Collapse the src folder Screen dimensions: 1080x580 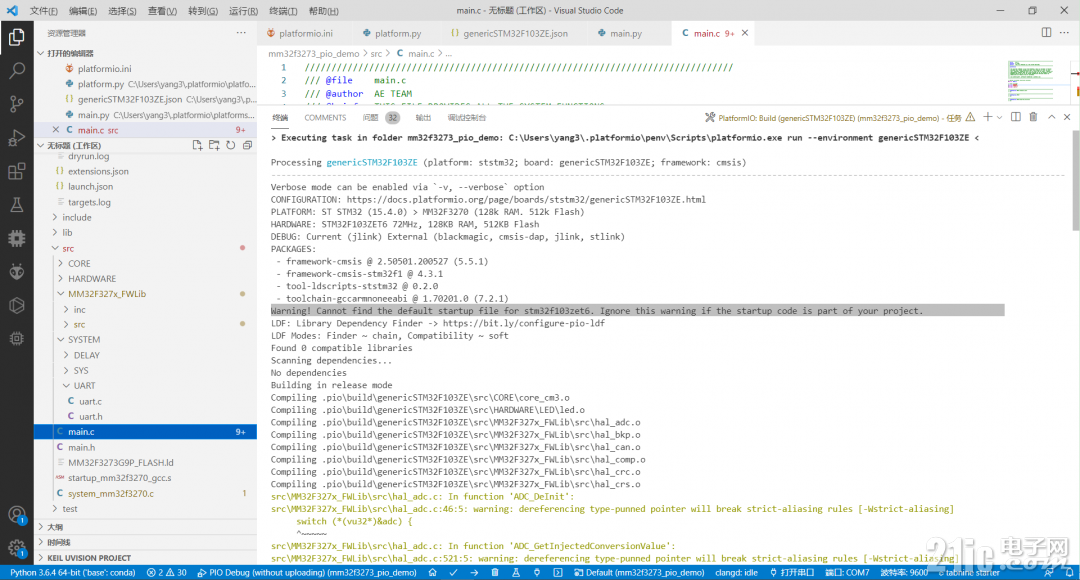point(55,249)
